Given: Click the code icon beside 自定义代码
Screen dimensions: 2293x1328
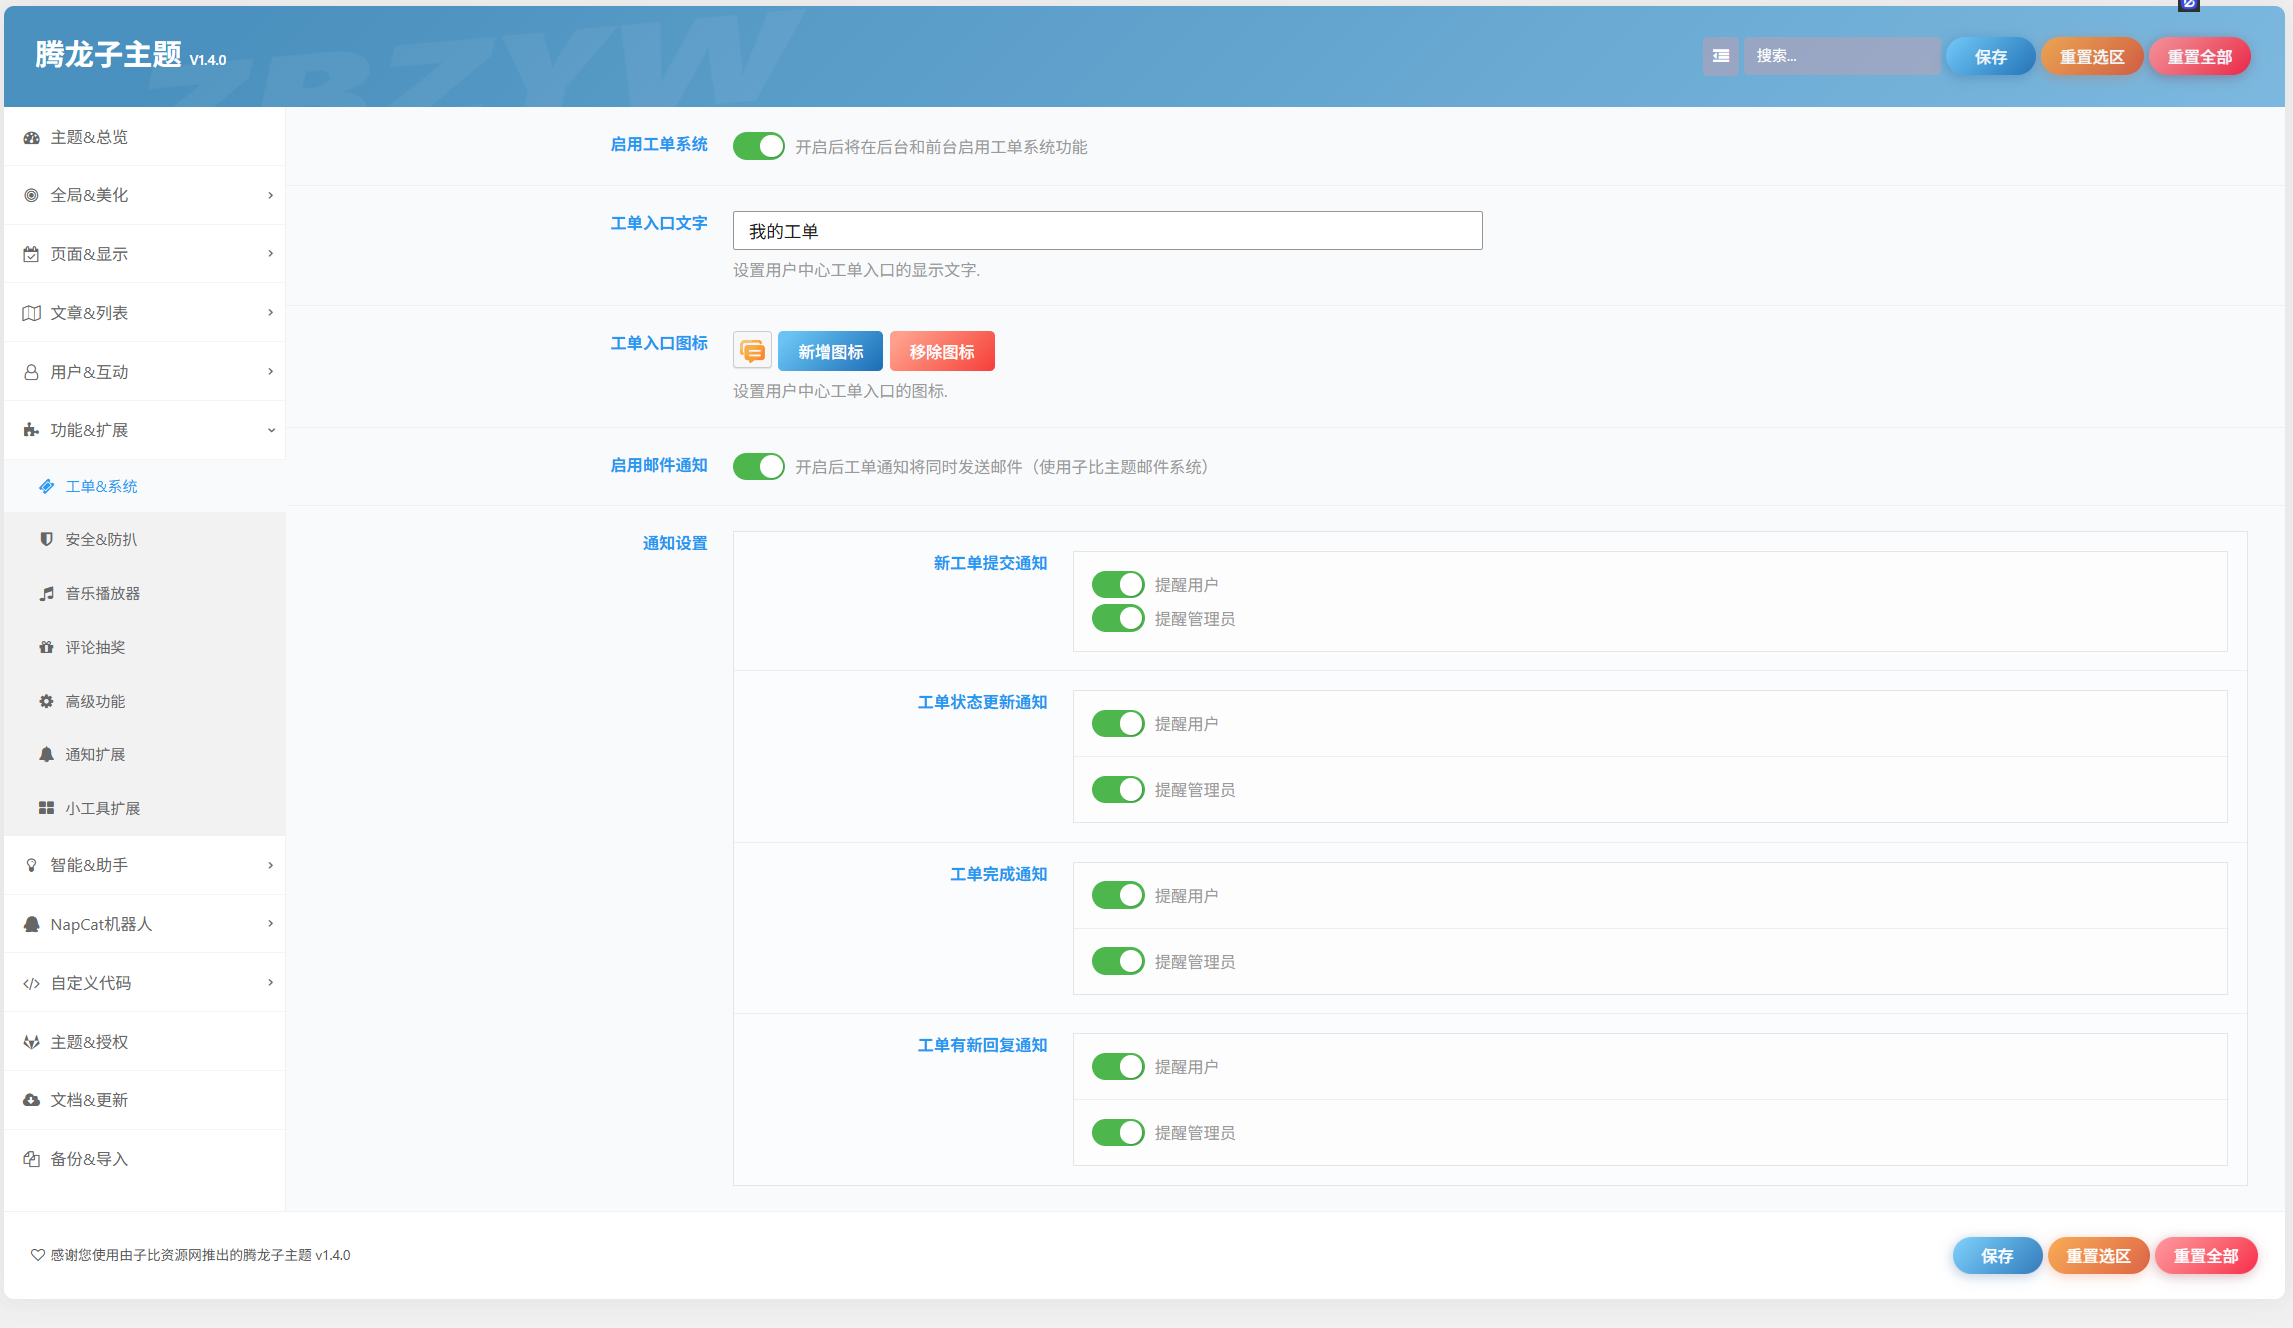Looking at the screenshot, I should pos(32,983).
